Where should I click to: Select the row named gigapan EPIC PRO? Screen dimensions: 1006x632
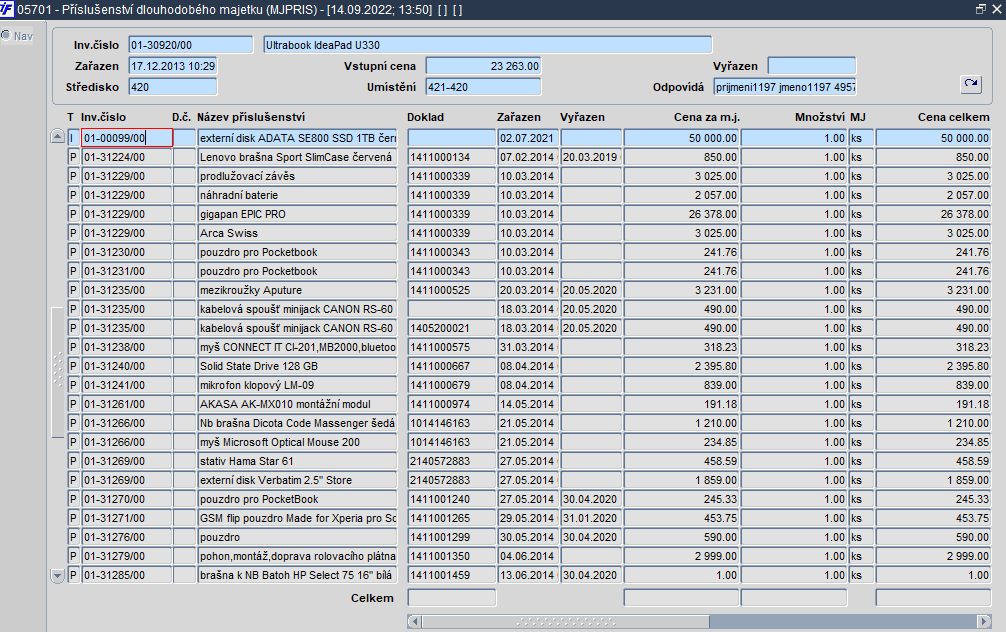click(297, 214)
